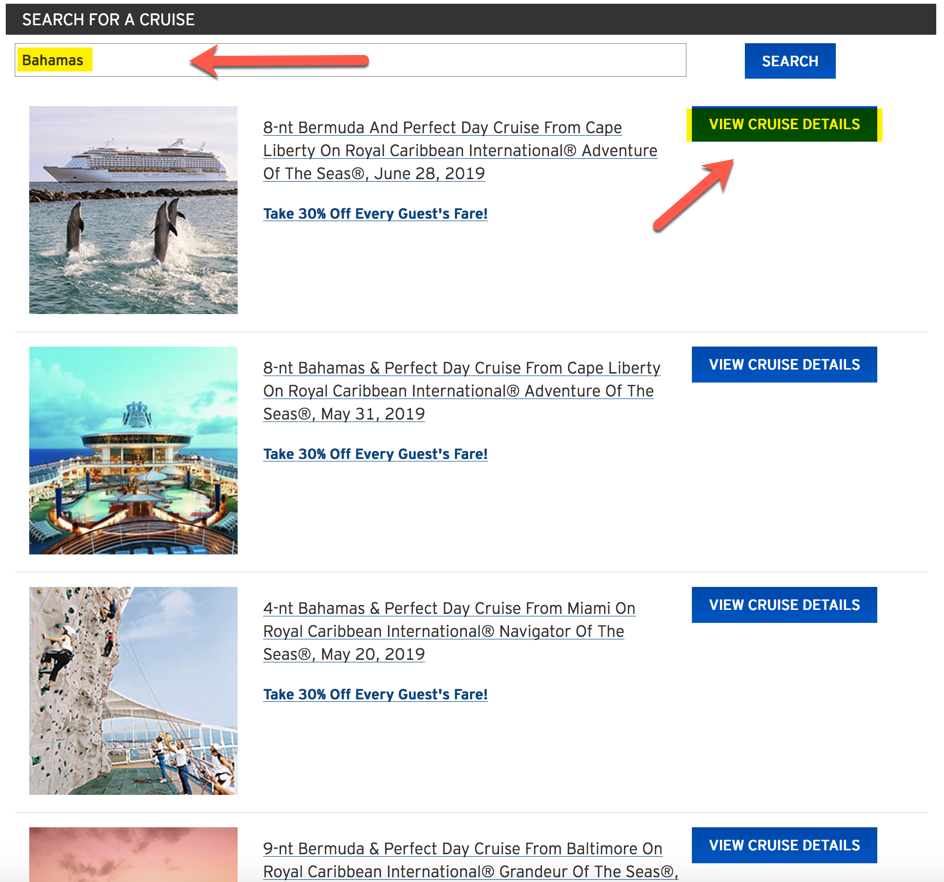The image size is (944, 882).
Task: View details for the 4-nt Miami Navigator cruise
Action: [784, 604]
